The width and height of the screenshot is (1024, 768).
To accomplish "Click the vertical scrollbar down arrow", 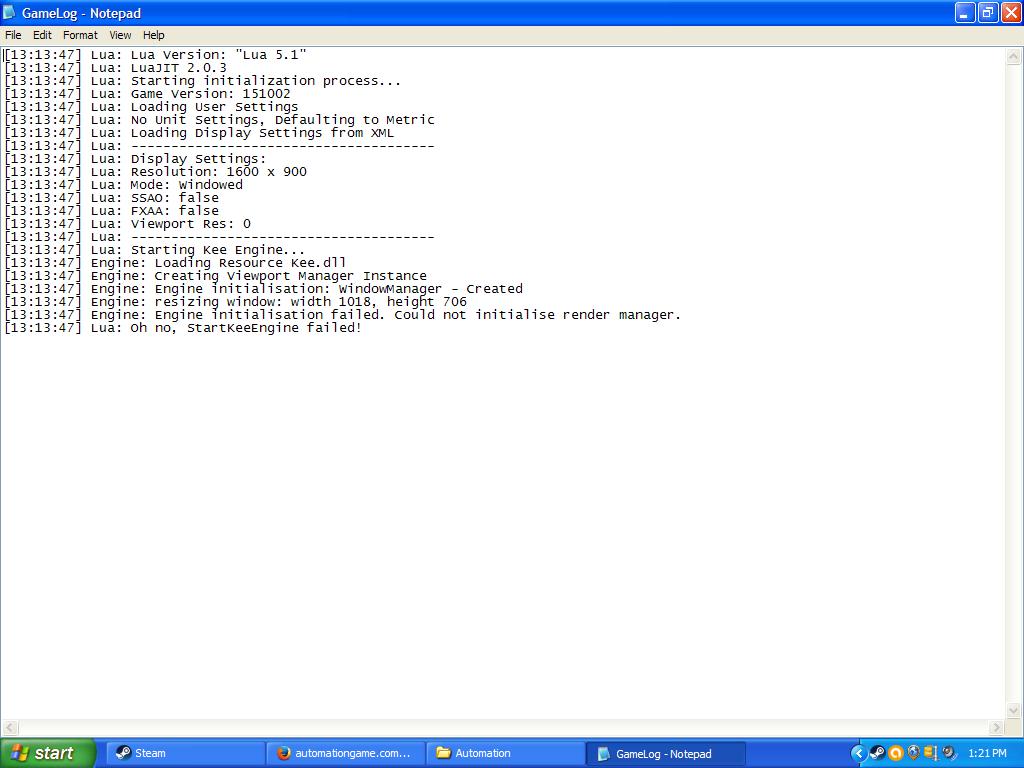I will click(x=1014, y=711).
